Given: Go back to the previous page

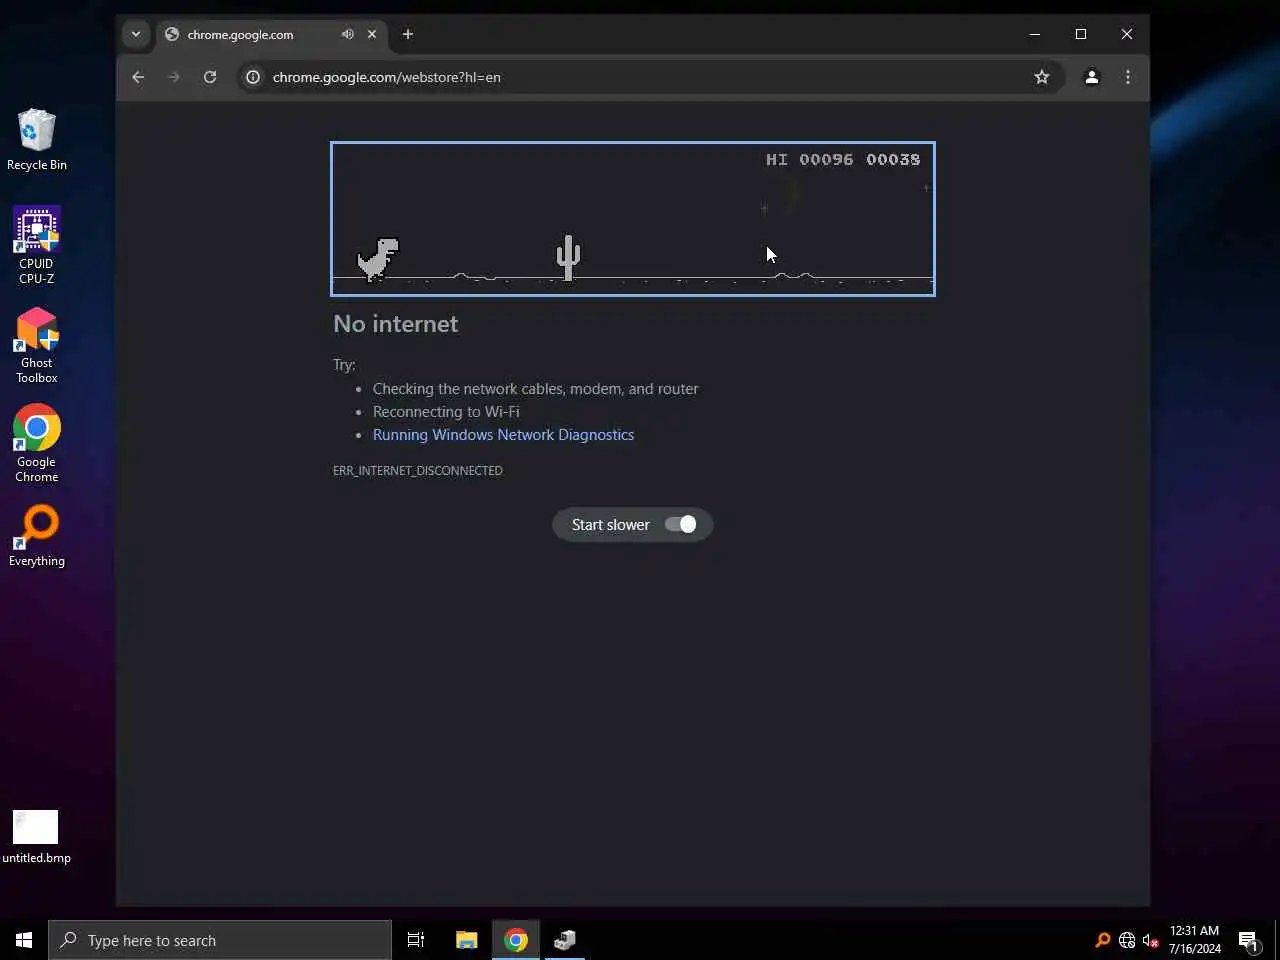Looking at the screenshot, I should pos(138,77).
